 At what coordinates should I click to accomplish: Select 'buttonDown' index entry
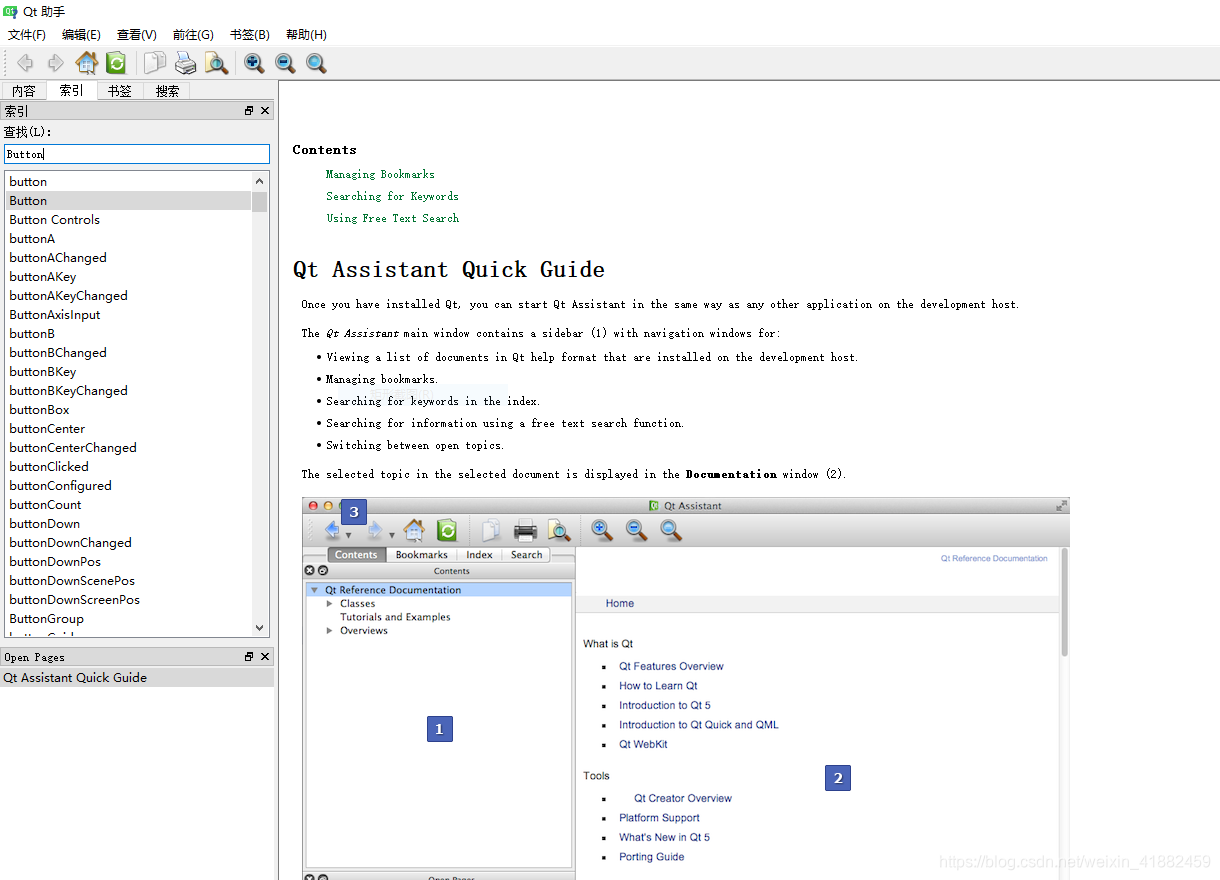tap(128, 524)
